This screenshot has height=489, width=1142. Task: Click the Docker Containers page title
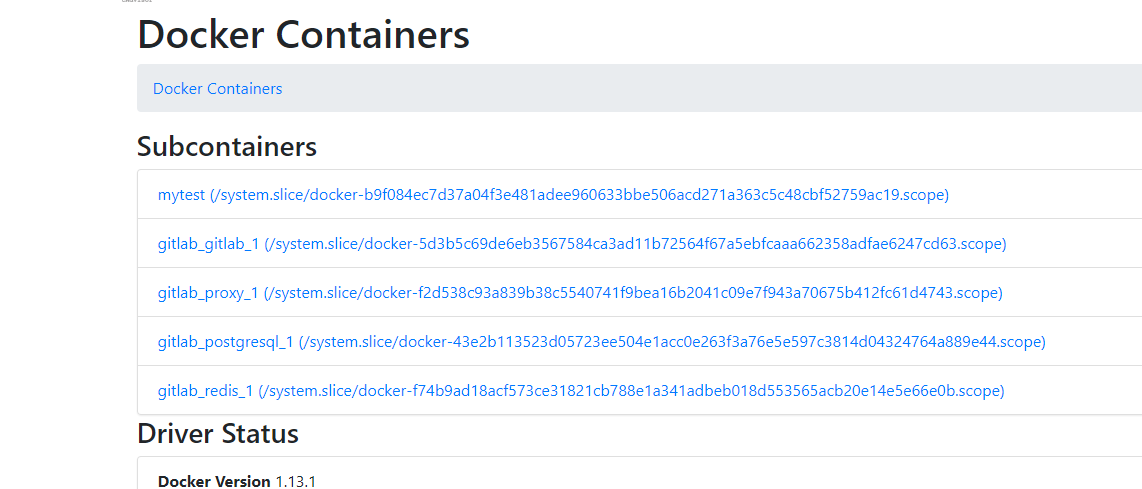pyautogui.click(x=304, y=34)
